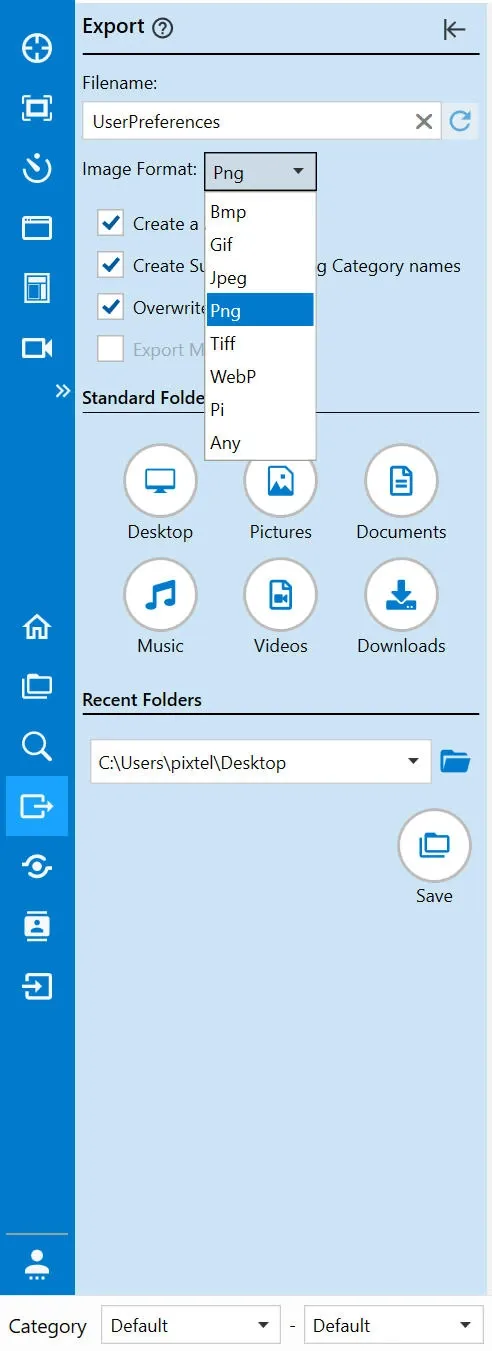Open the full-screen capture tool icon
This screenshot has width=492, height=1351.
click(37, 108)
